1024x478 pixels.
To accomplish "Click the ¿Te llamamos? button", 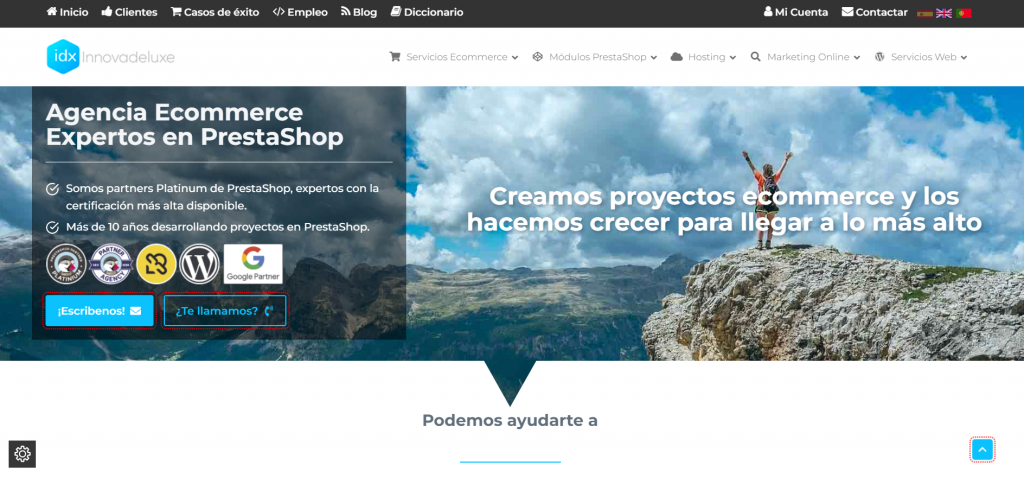I will [x=225, y=311].
